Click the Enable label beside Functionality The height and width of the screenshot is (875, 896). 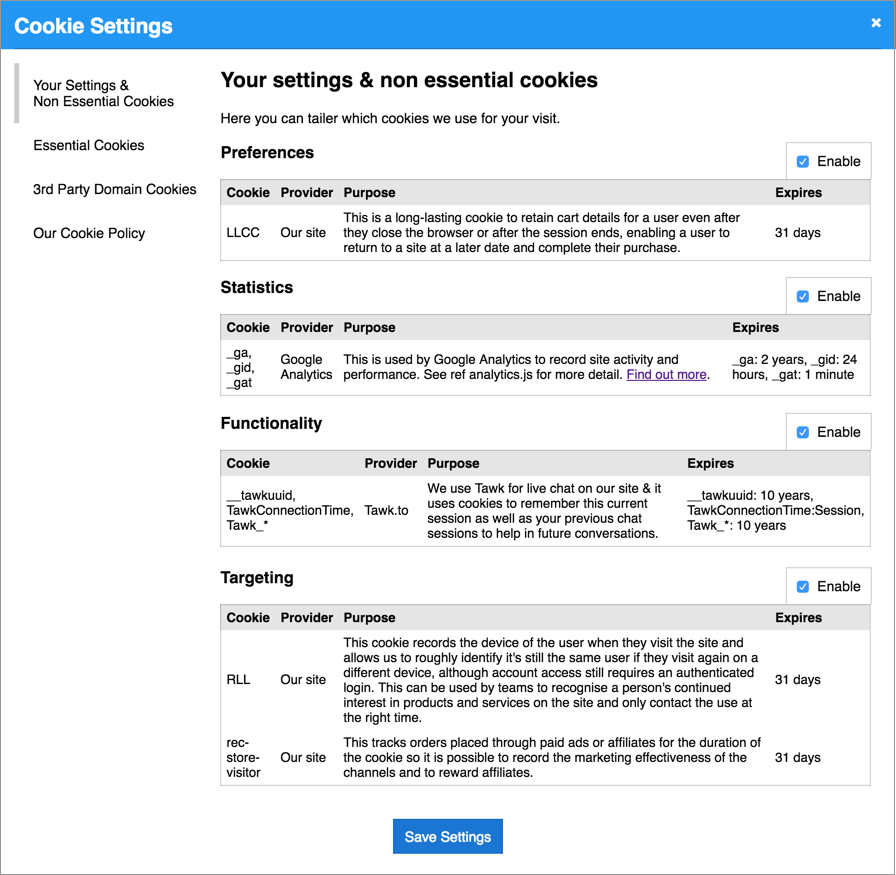click(838, 433)
